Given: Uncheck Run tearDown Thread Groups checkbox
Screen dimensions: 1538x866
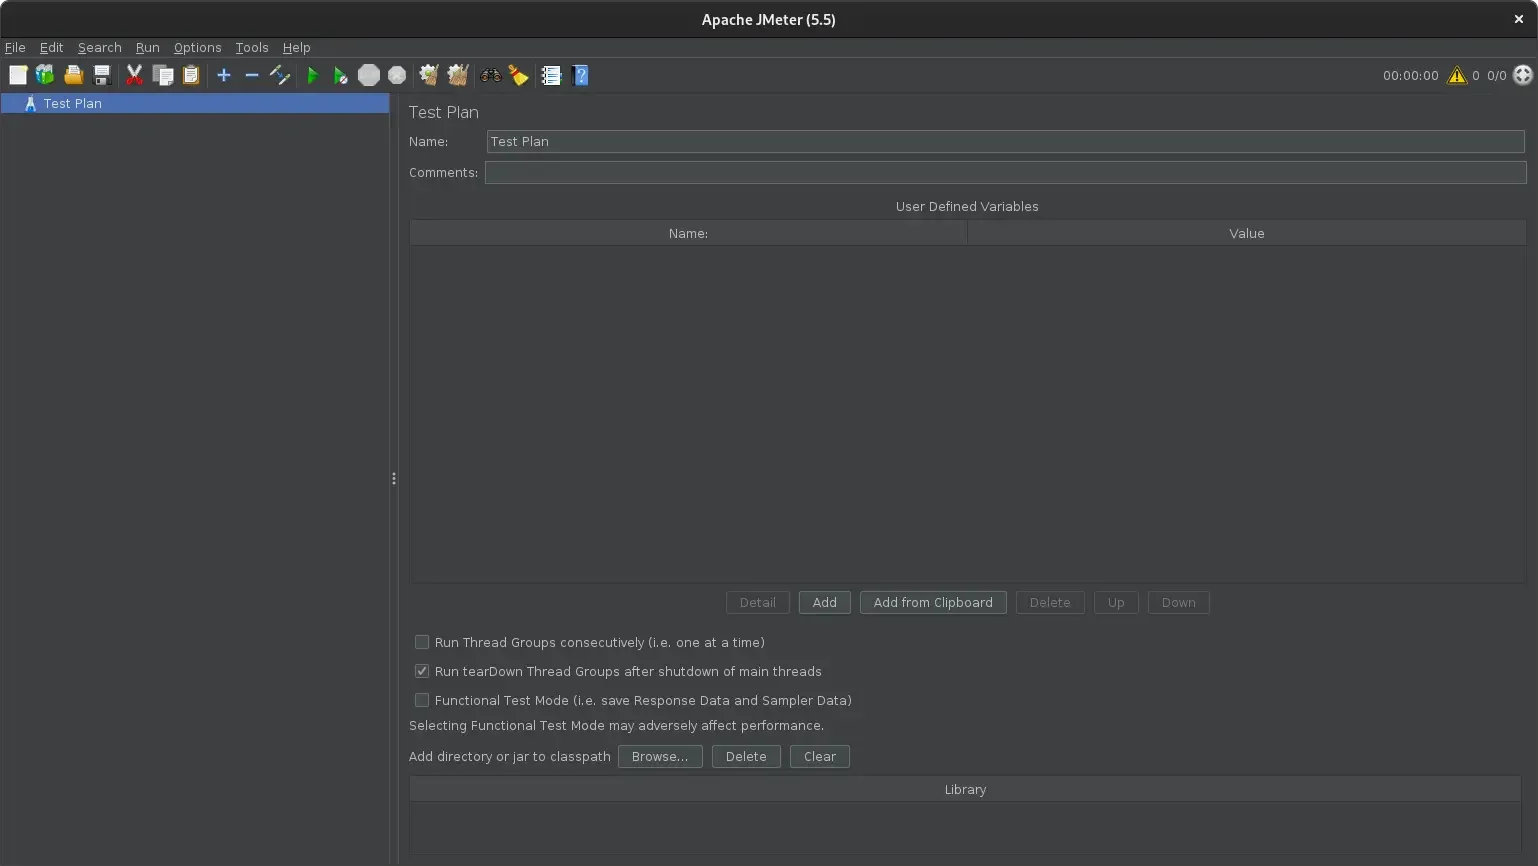Looking at the screenshot, I should click(x=422, y=671).
